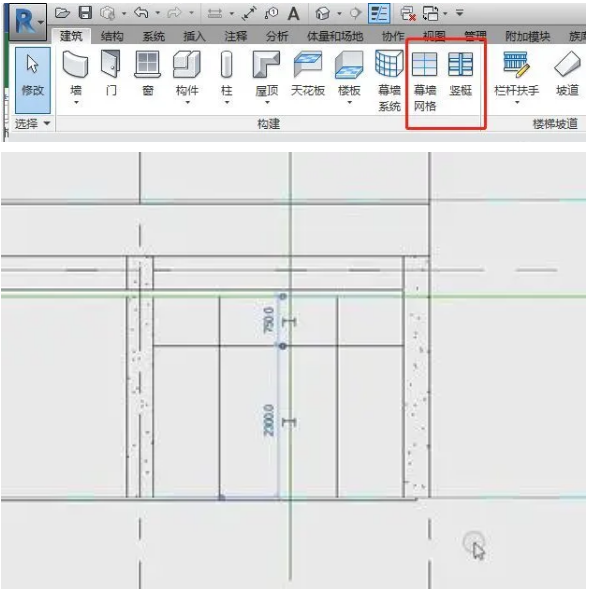Select the 栏杆扶手 Railing tool

[517, 74]
